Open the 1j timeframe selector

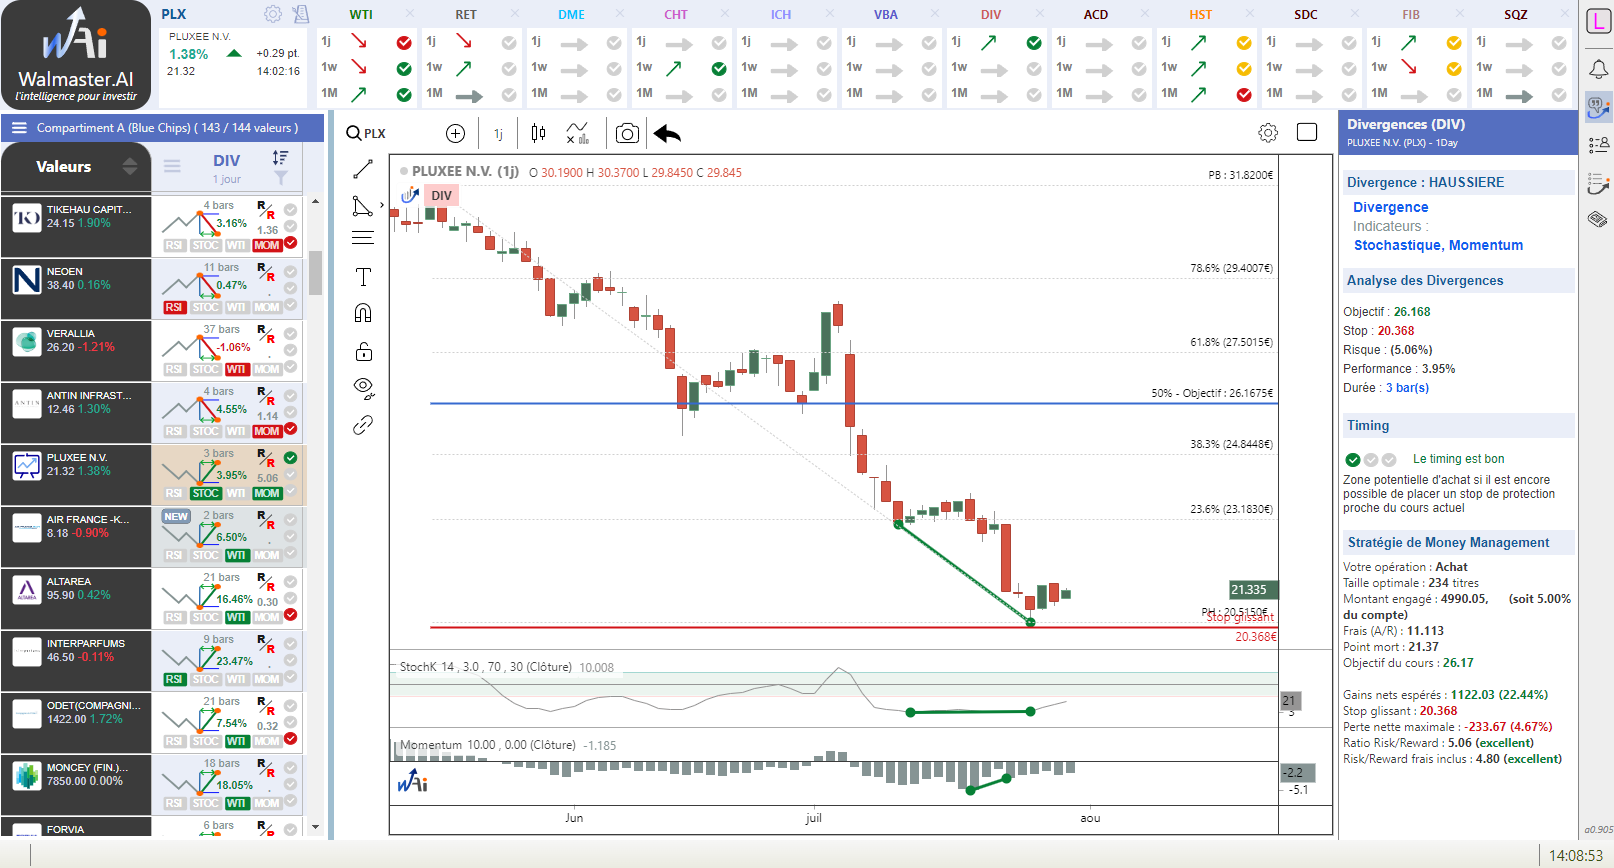pos(498,134)
